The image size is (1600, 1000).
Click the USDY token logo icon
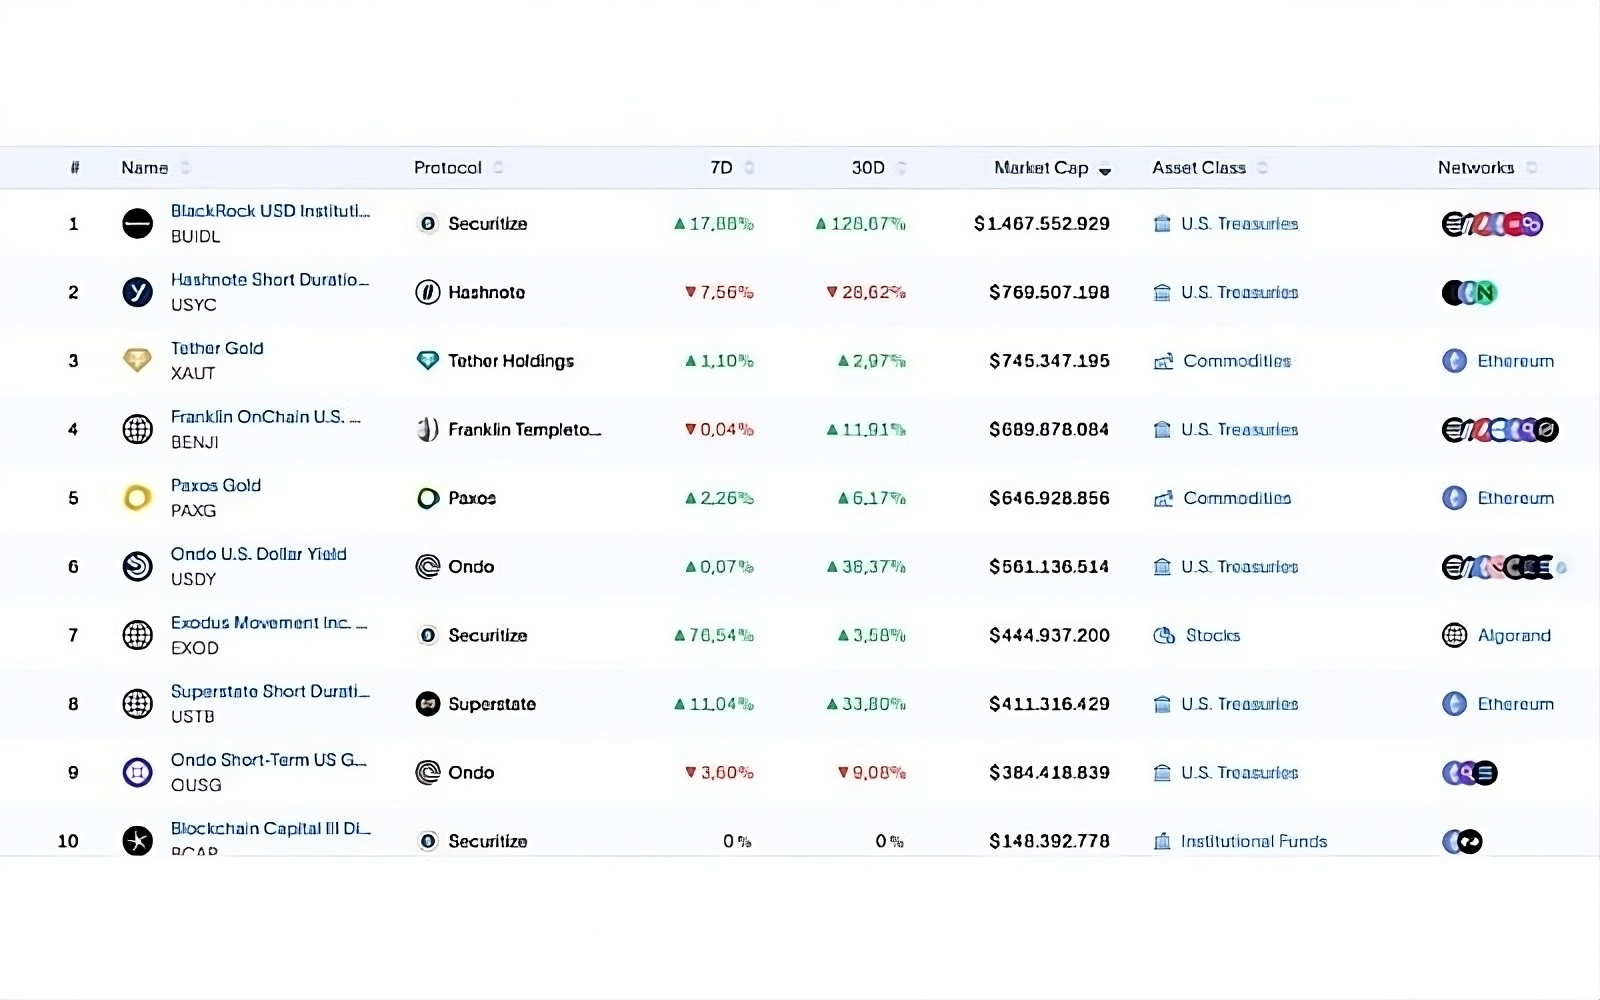tap(137, 567)
